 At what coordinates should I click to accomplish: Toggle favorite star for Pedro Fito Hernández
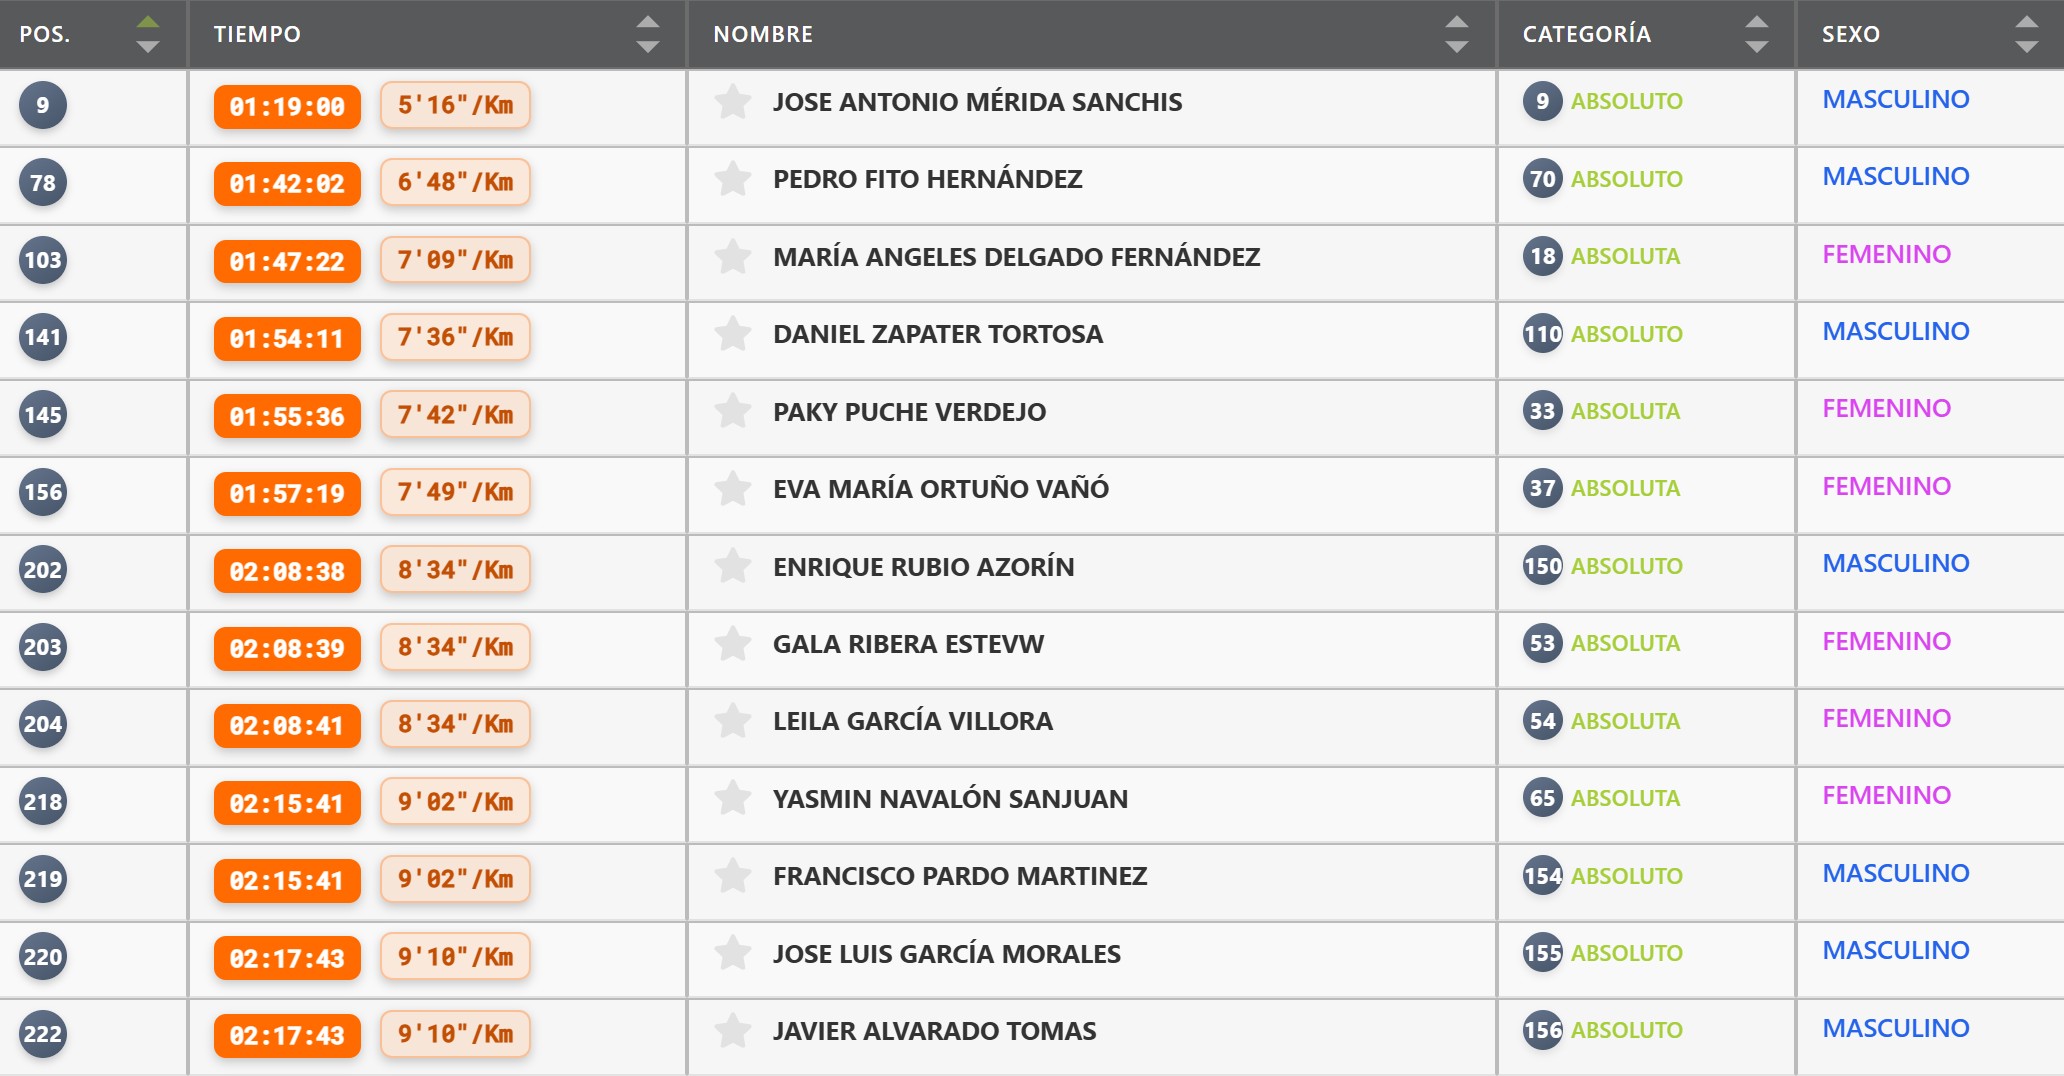[732, 179]
